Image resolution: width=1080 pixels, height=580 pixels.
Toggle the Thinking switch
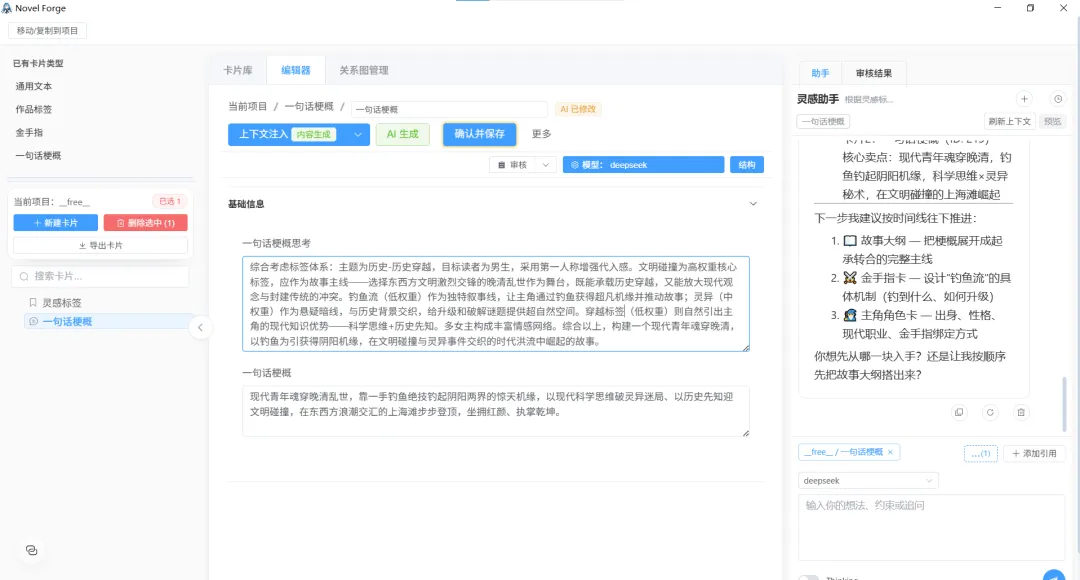click(x=809, y=577)
